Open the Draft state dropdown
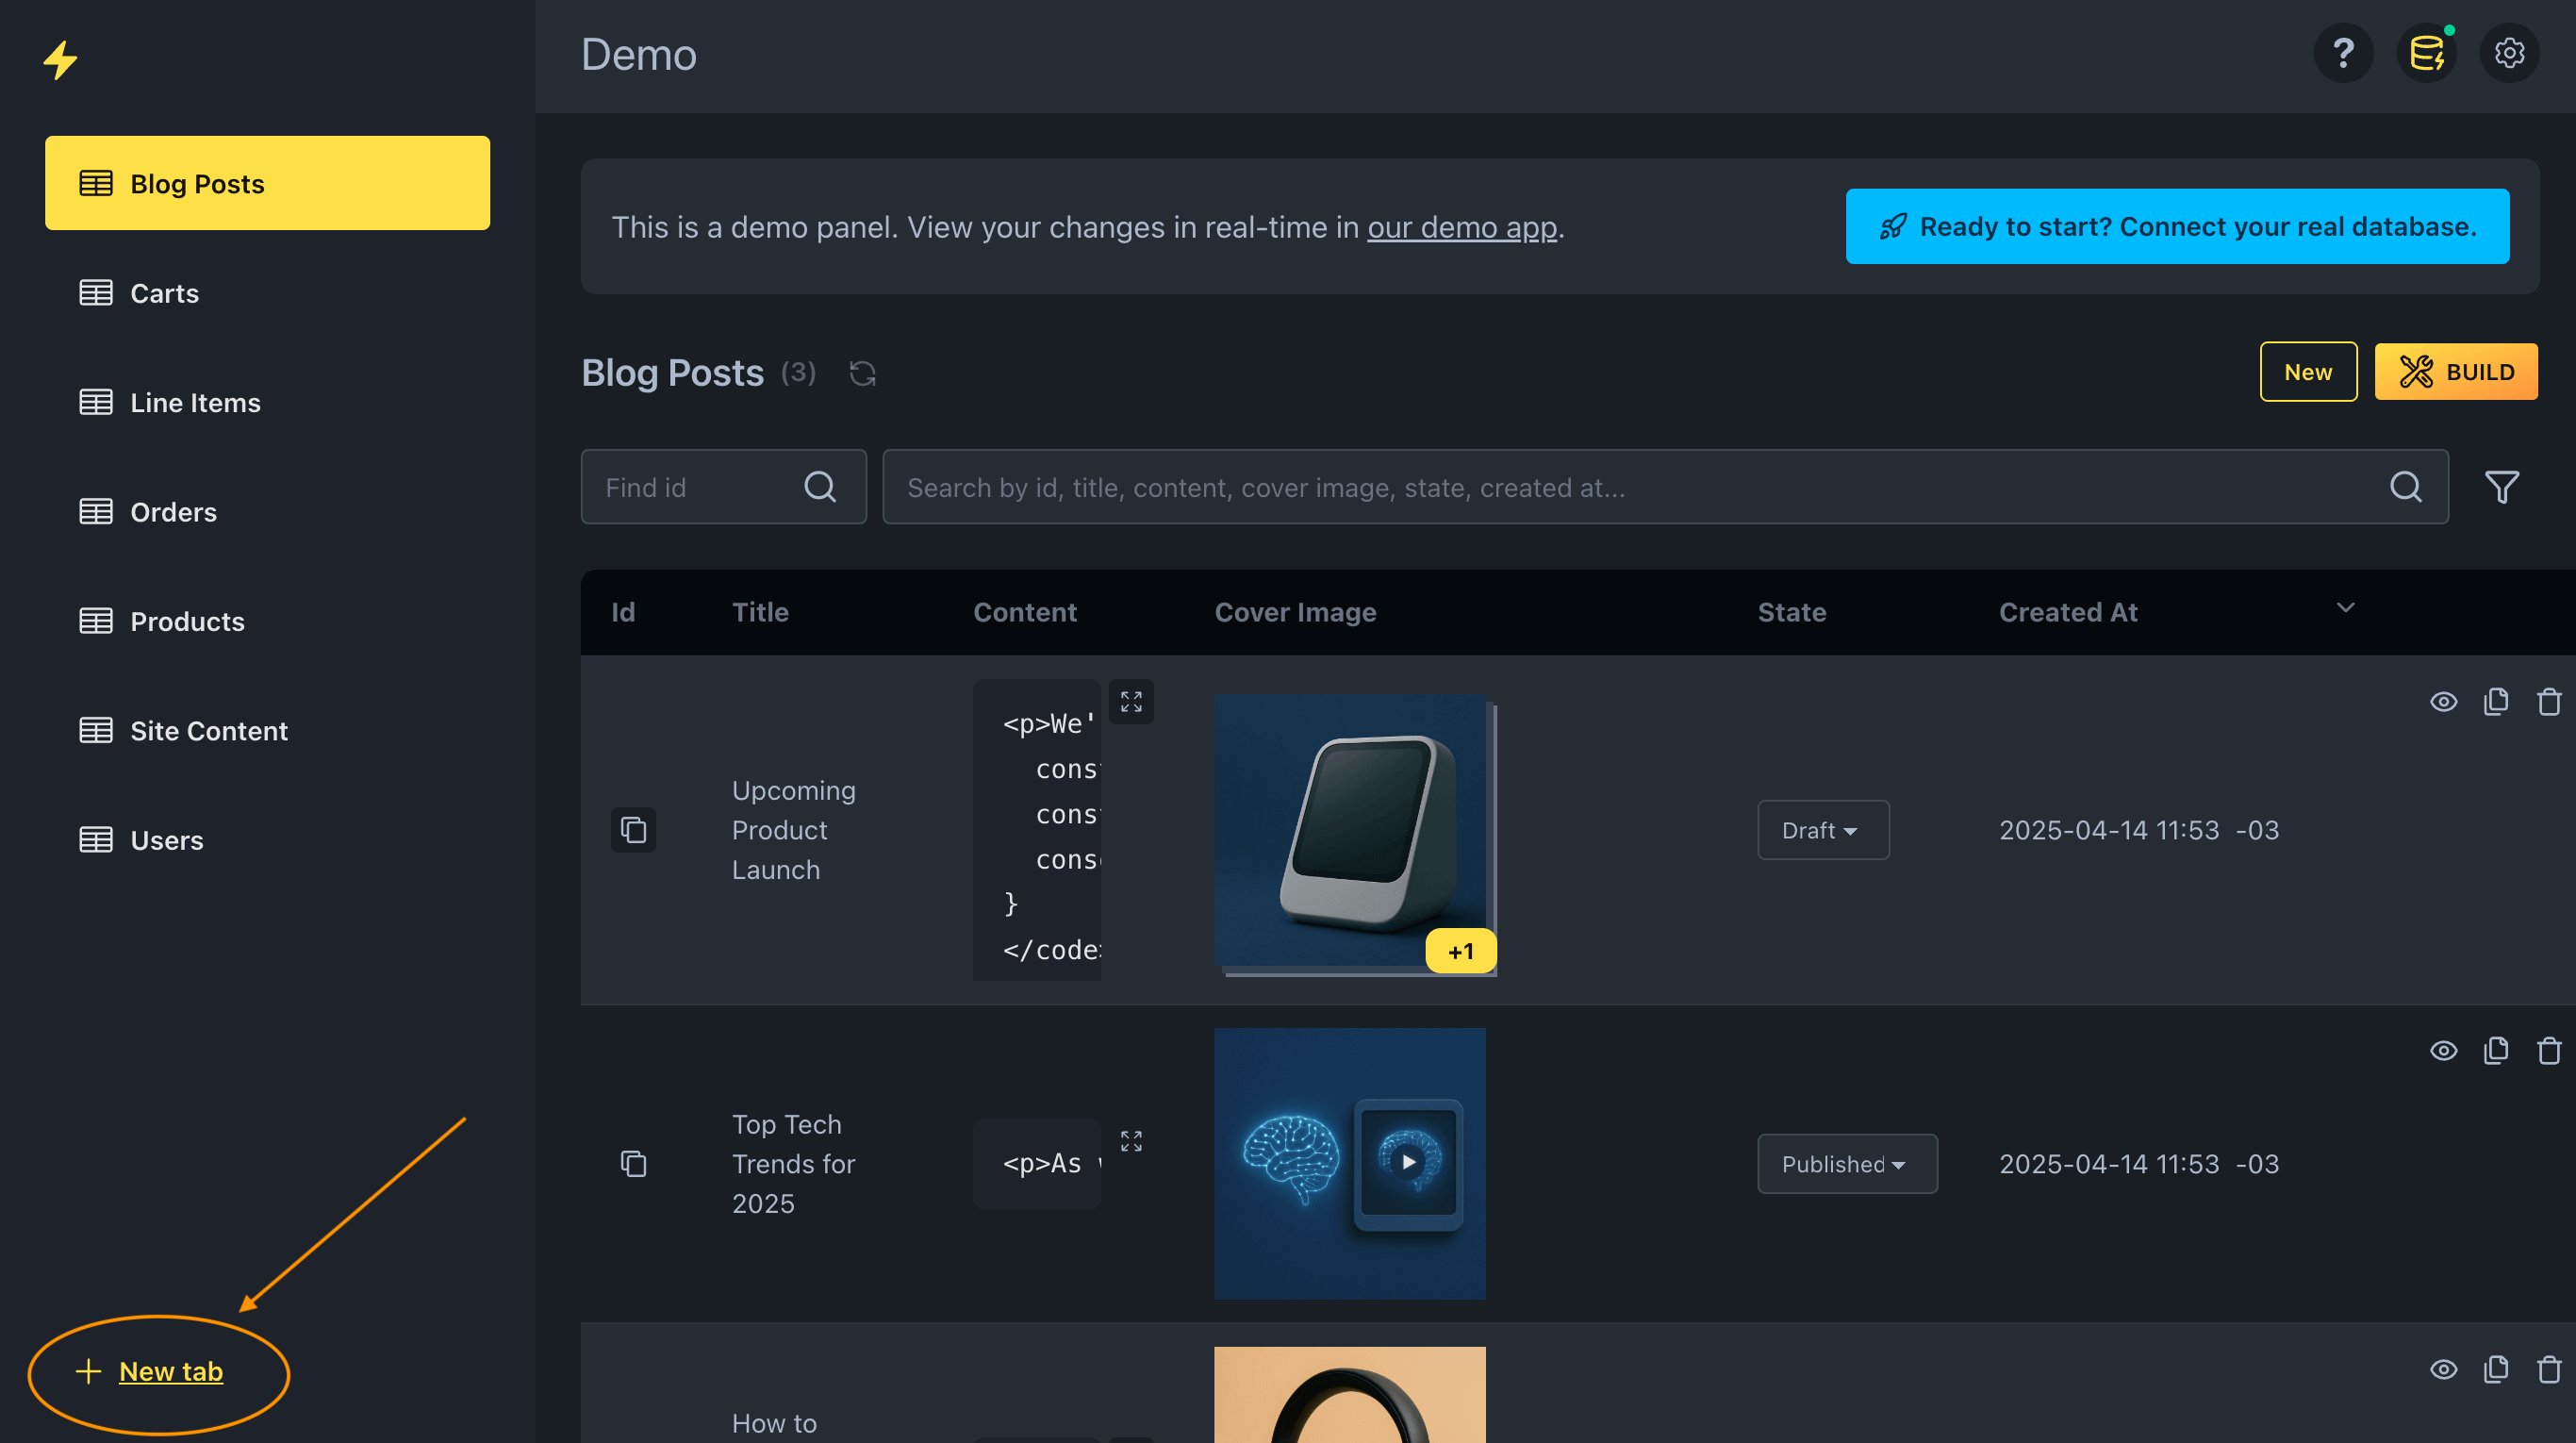The image size is (2576, 1443). pyautogui.click(x=1822, y=830)
